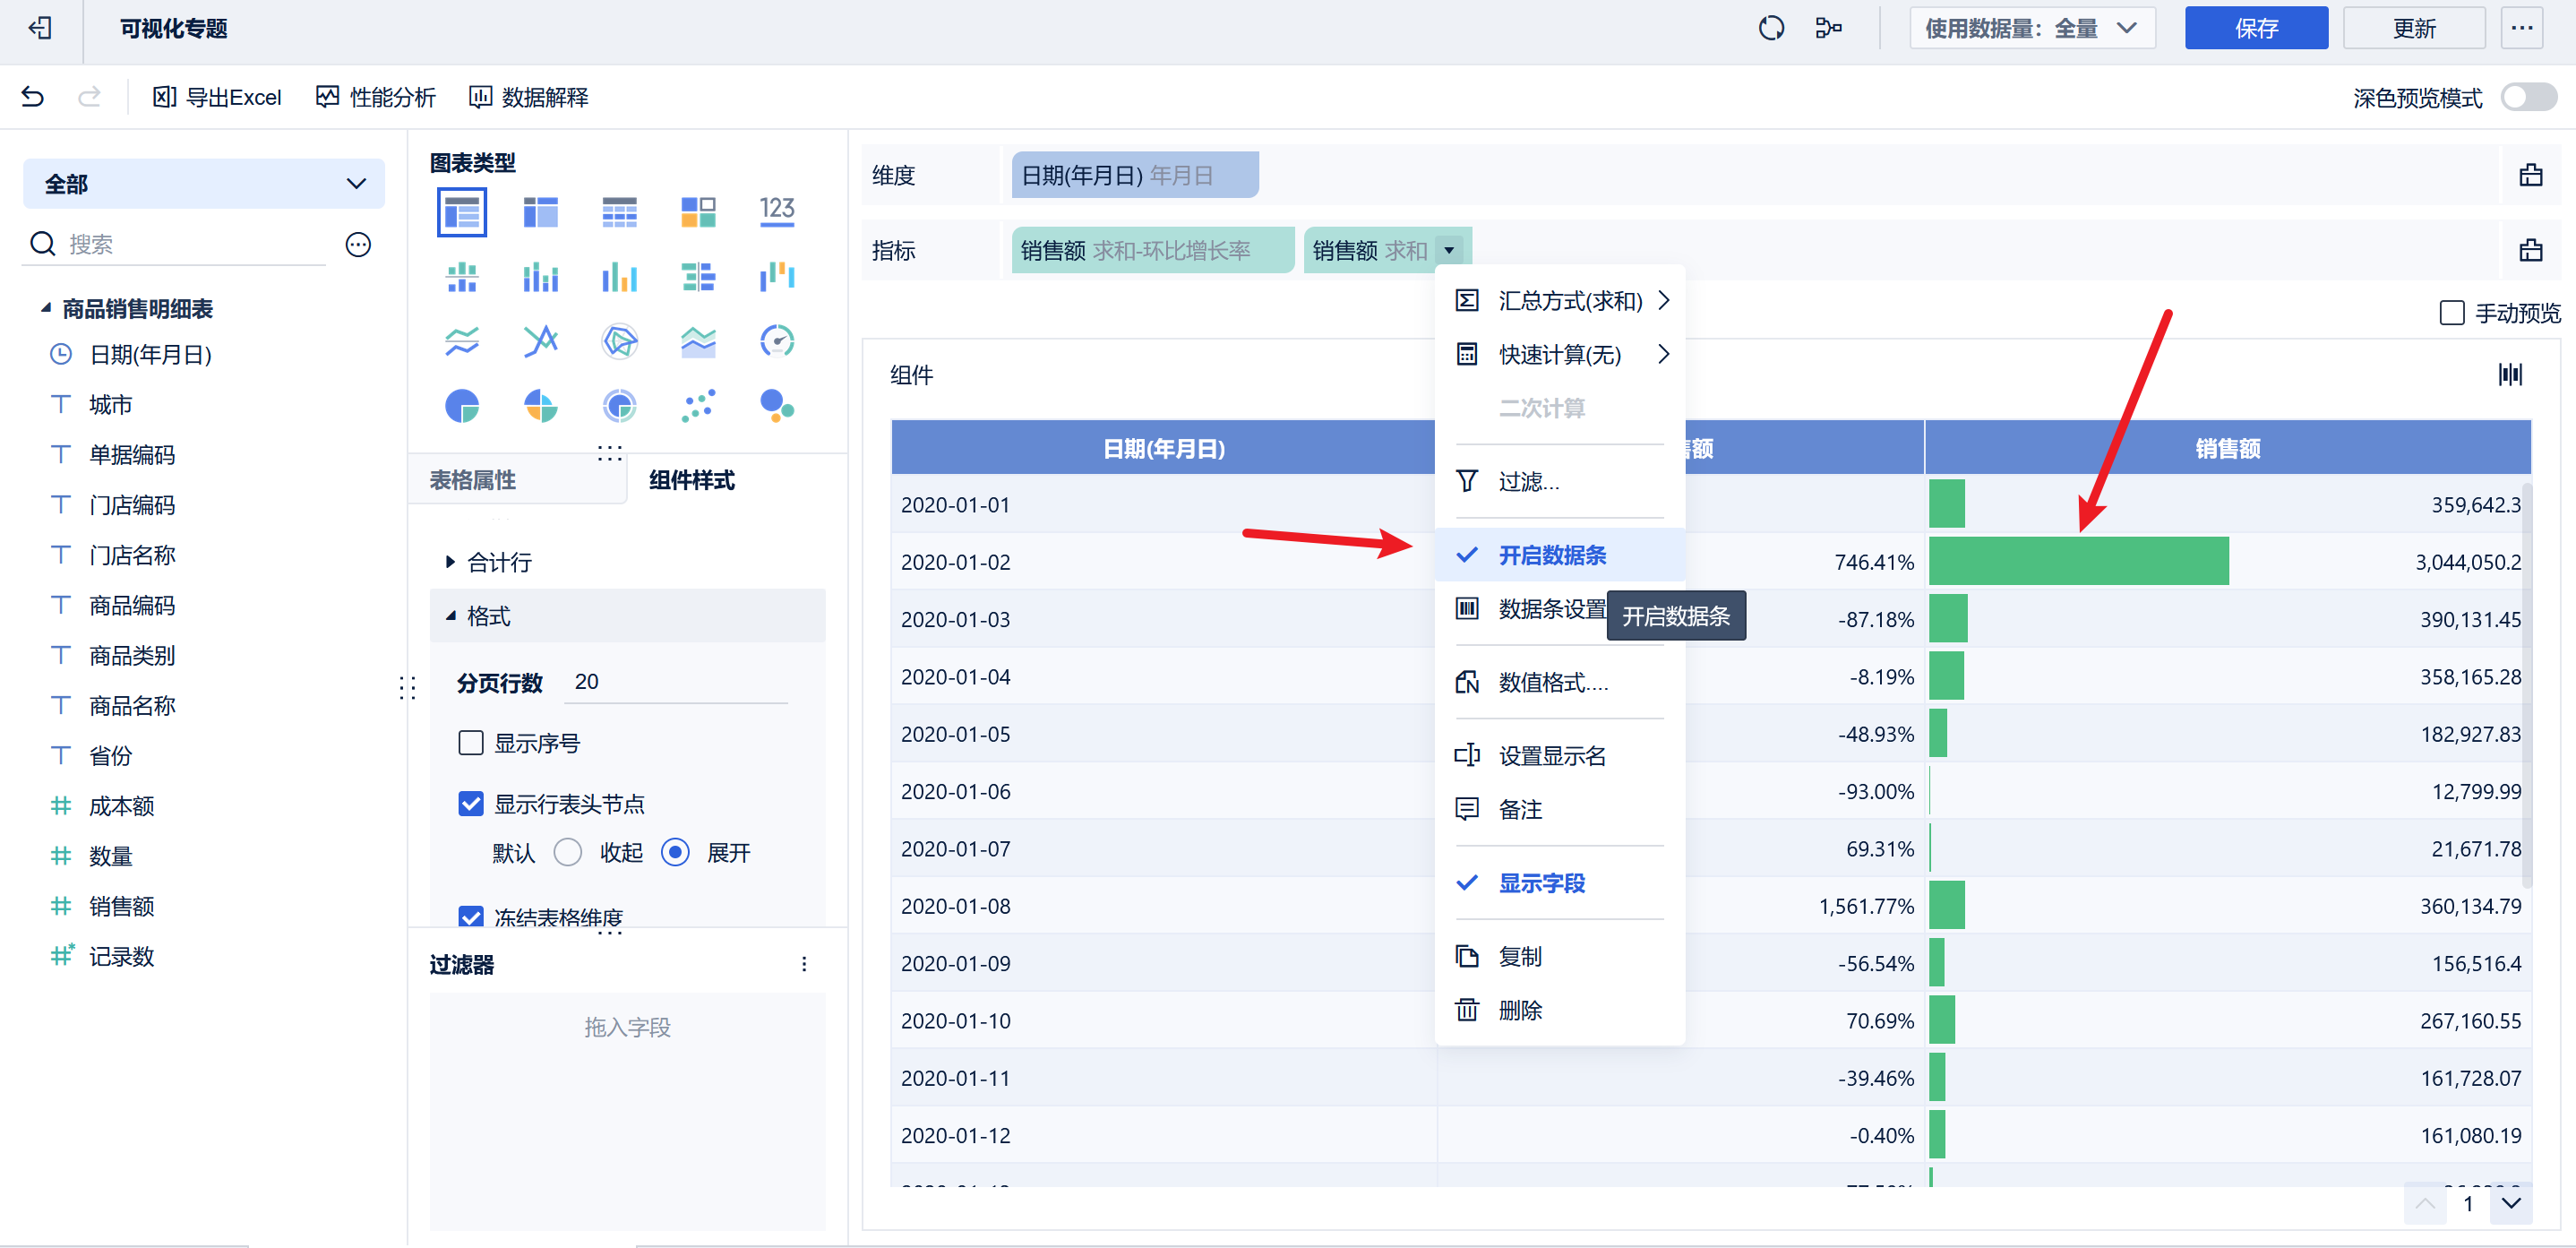2576x1248 pixels.
Task: Click the undo arrow icon
Action: 33,97
